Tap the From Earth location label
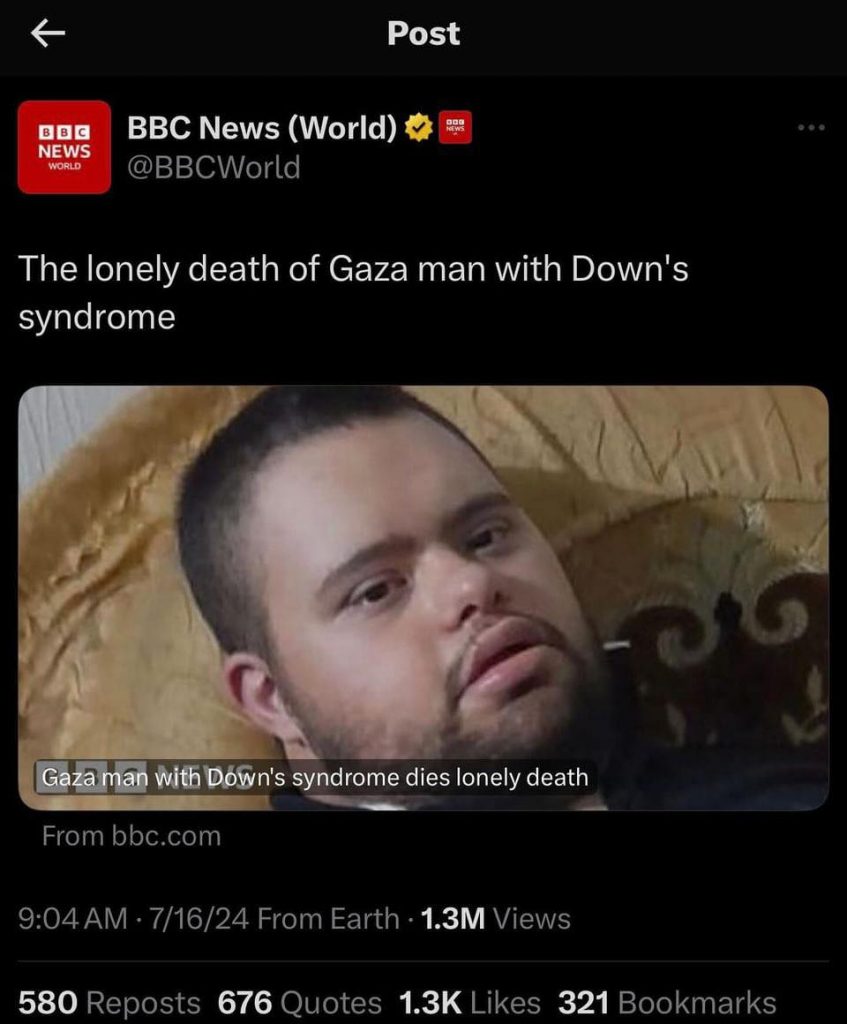The height and width of the screenshot is (1024, 847). tap(328, 919)
